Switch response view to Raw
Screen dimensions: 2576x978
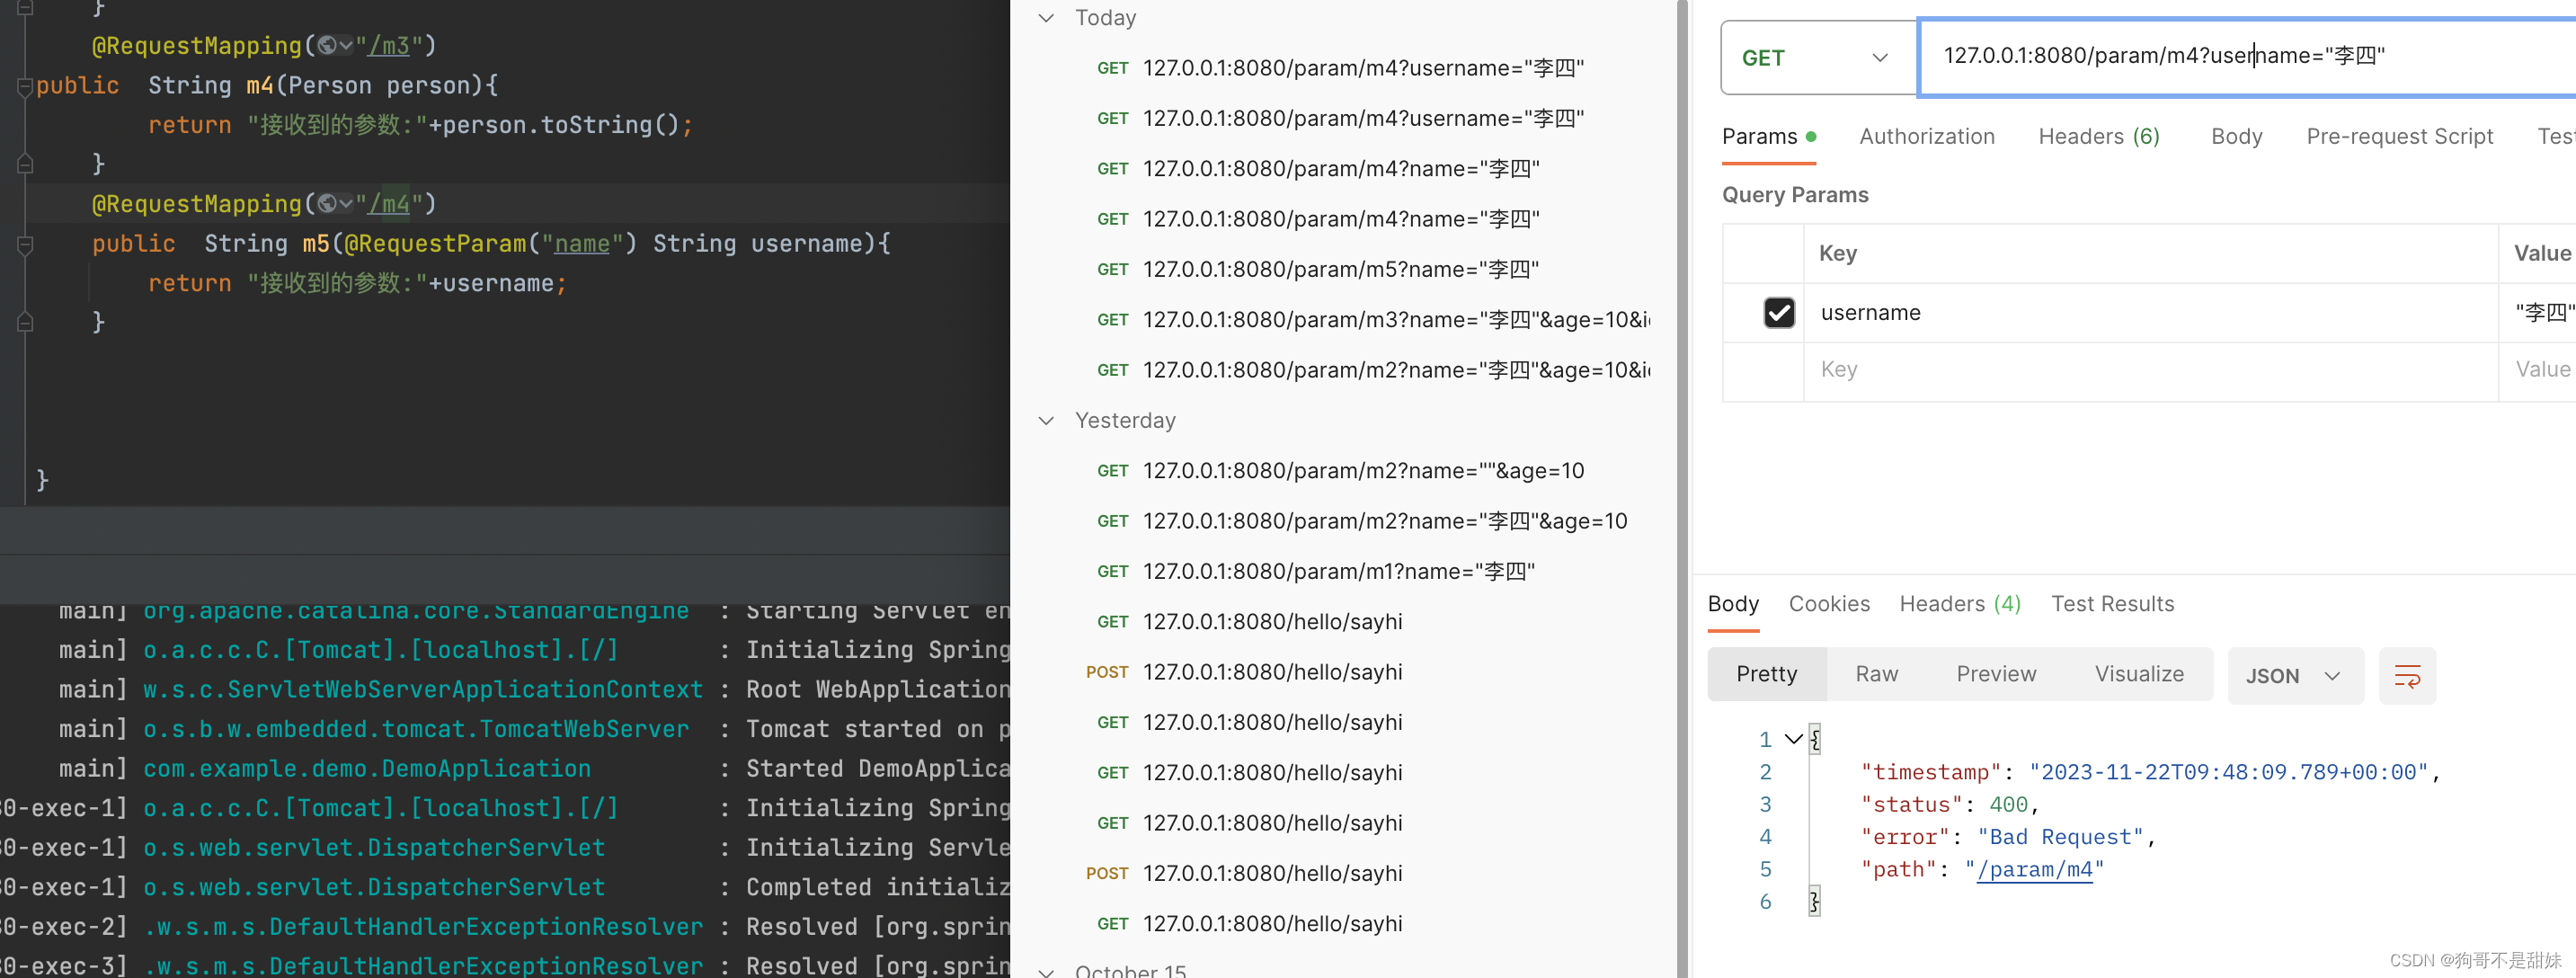pyautogui.click(x=1876, y=674)
